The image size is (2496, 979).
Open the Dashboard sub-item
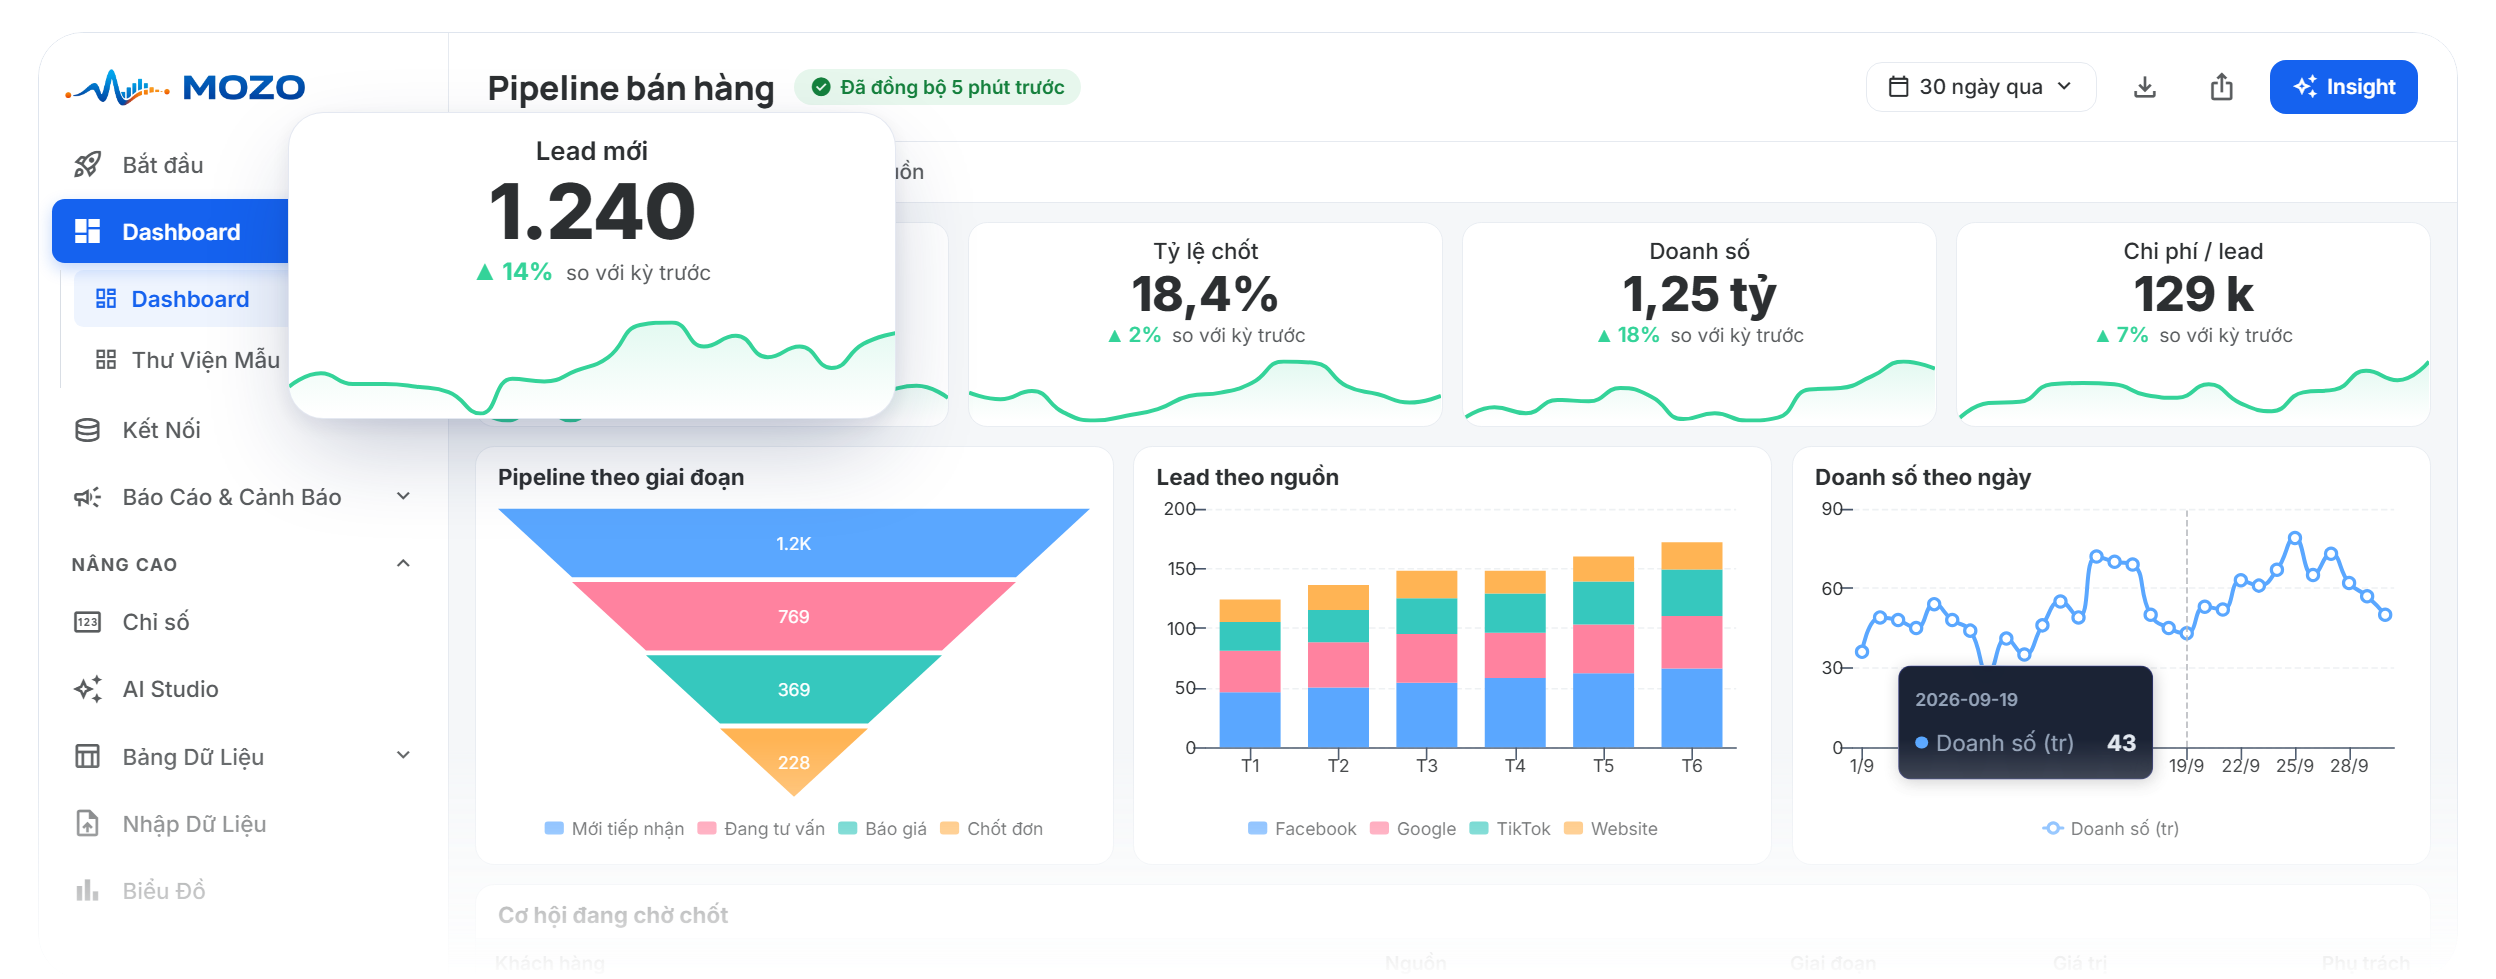click(181, 299)
